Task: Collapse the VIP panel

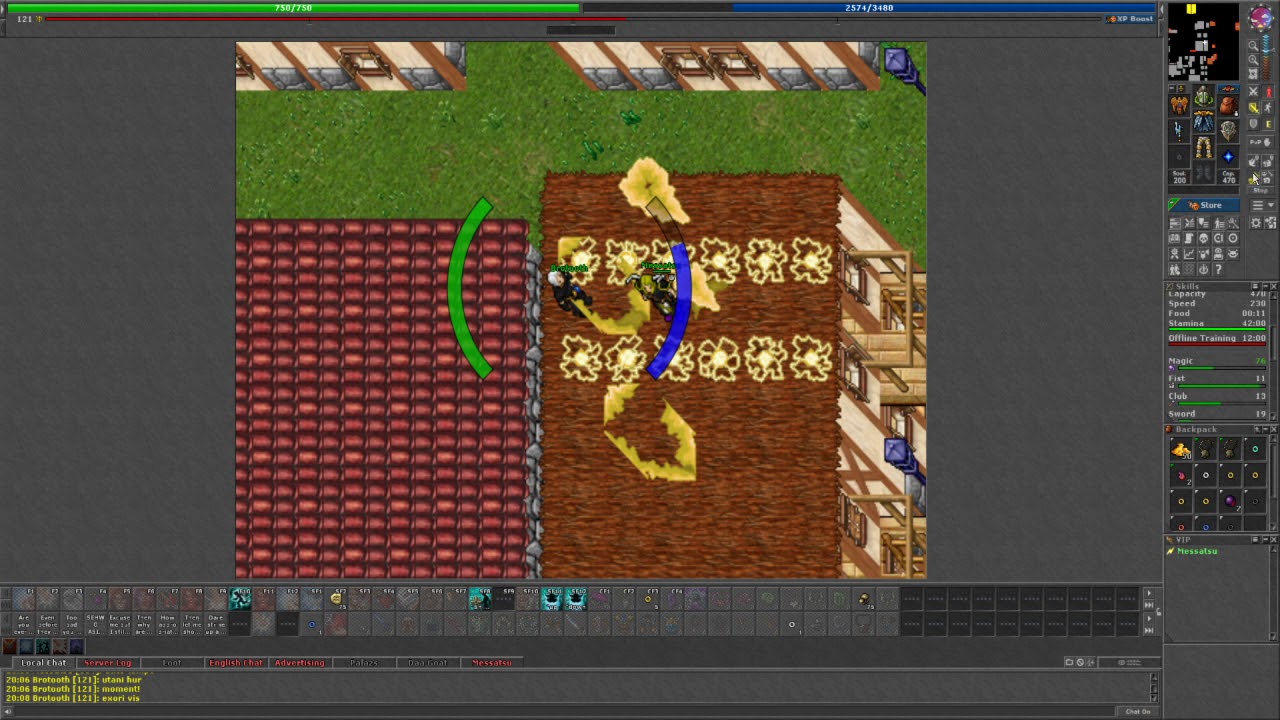Action: [x=1266, y=540]
